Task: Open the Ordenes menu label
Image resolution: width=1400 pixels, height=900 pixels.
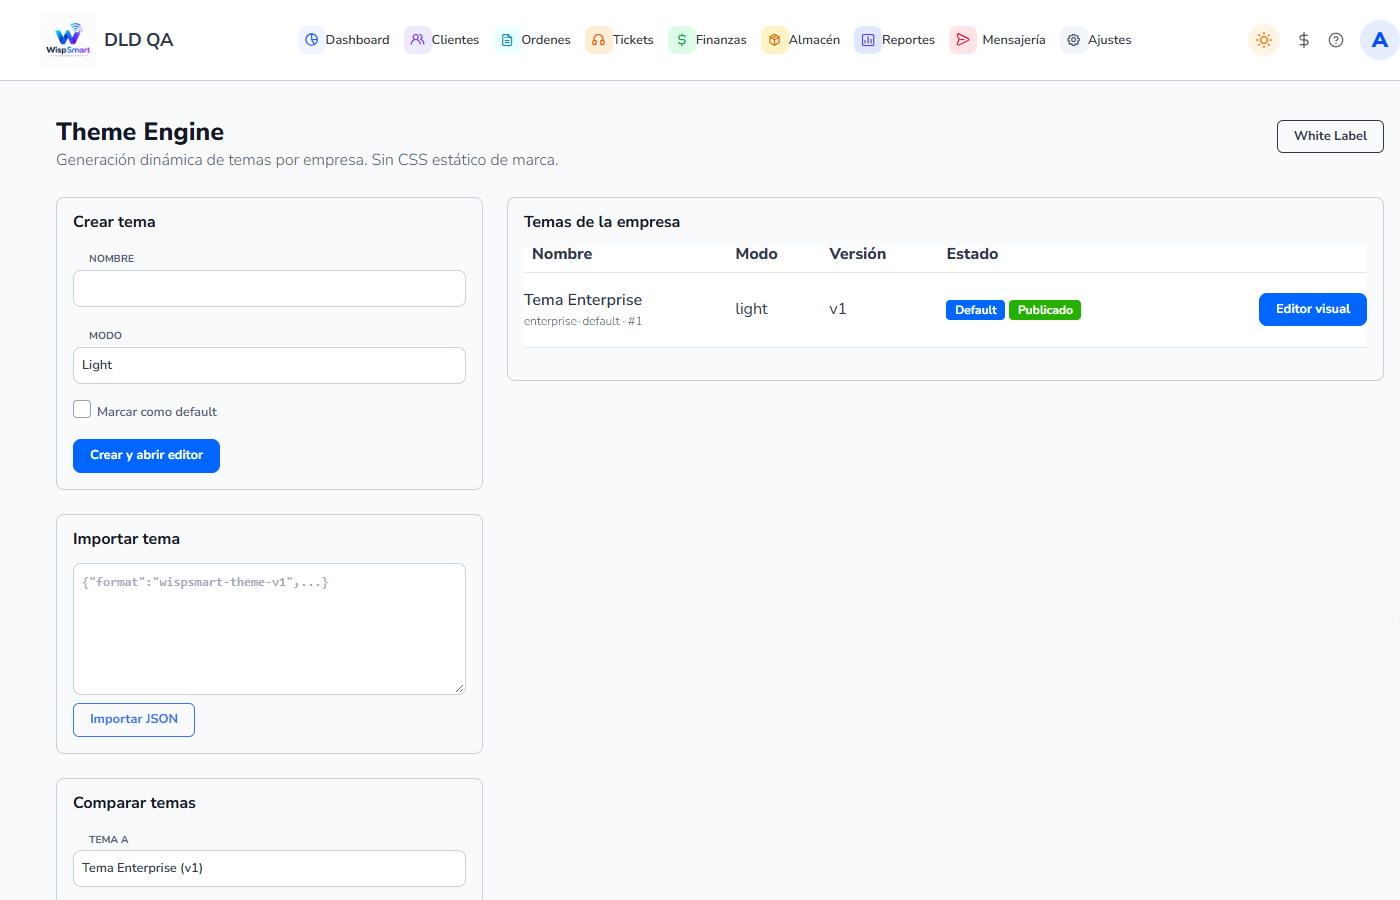Action: 546,40
